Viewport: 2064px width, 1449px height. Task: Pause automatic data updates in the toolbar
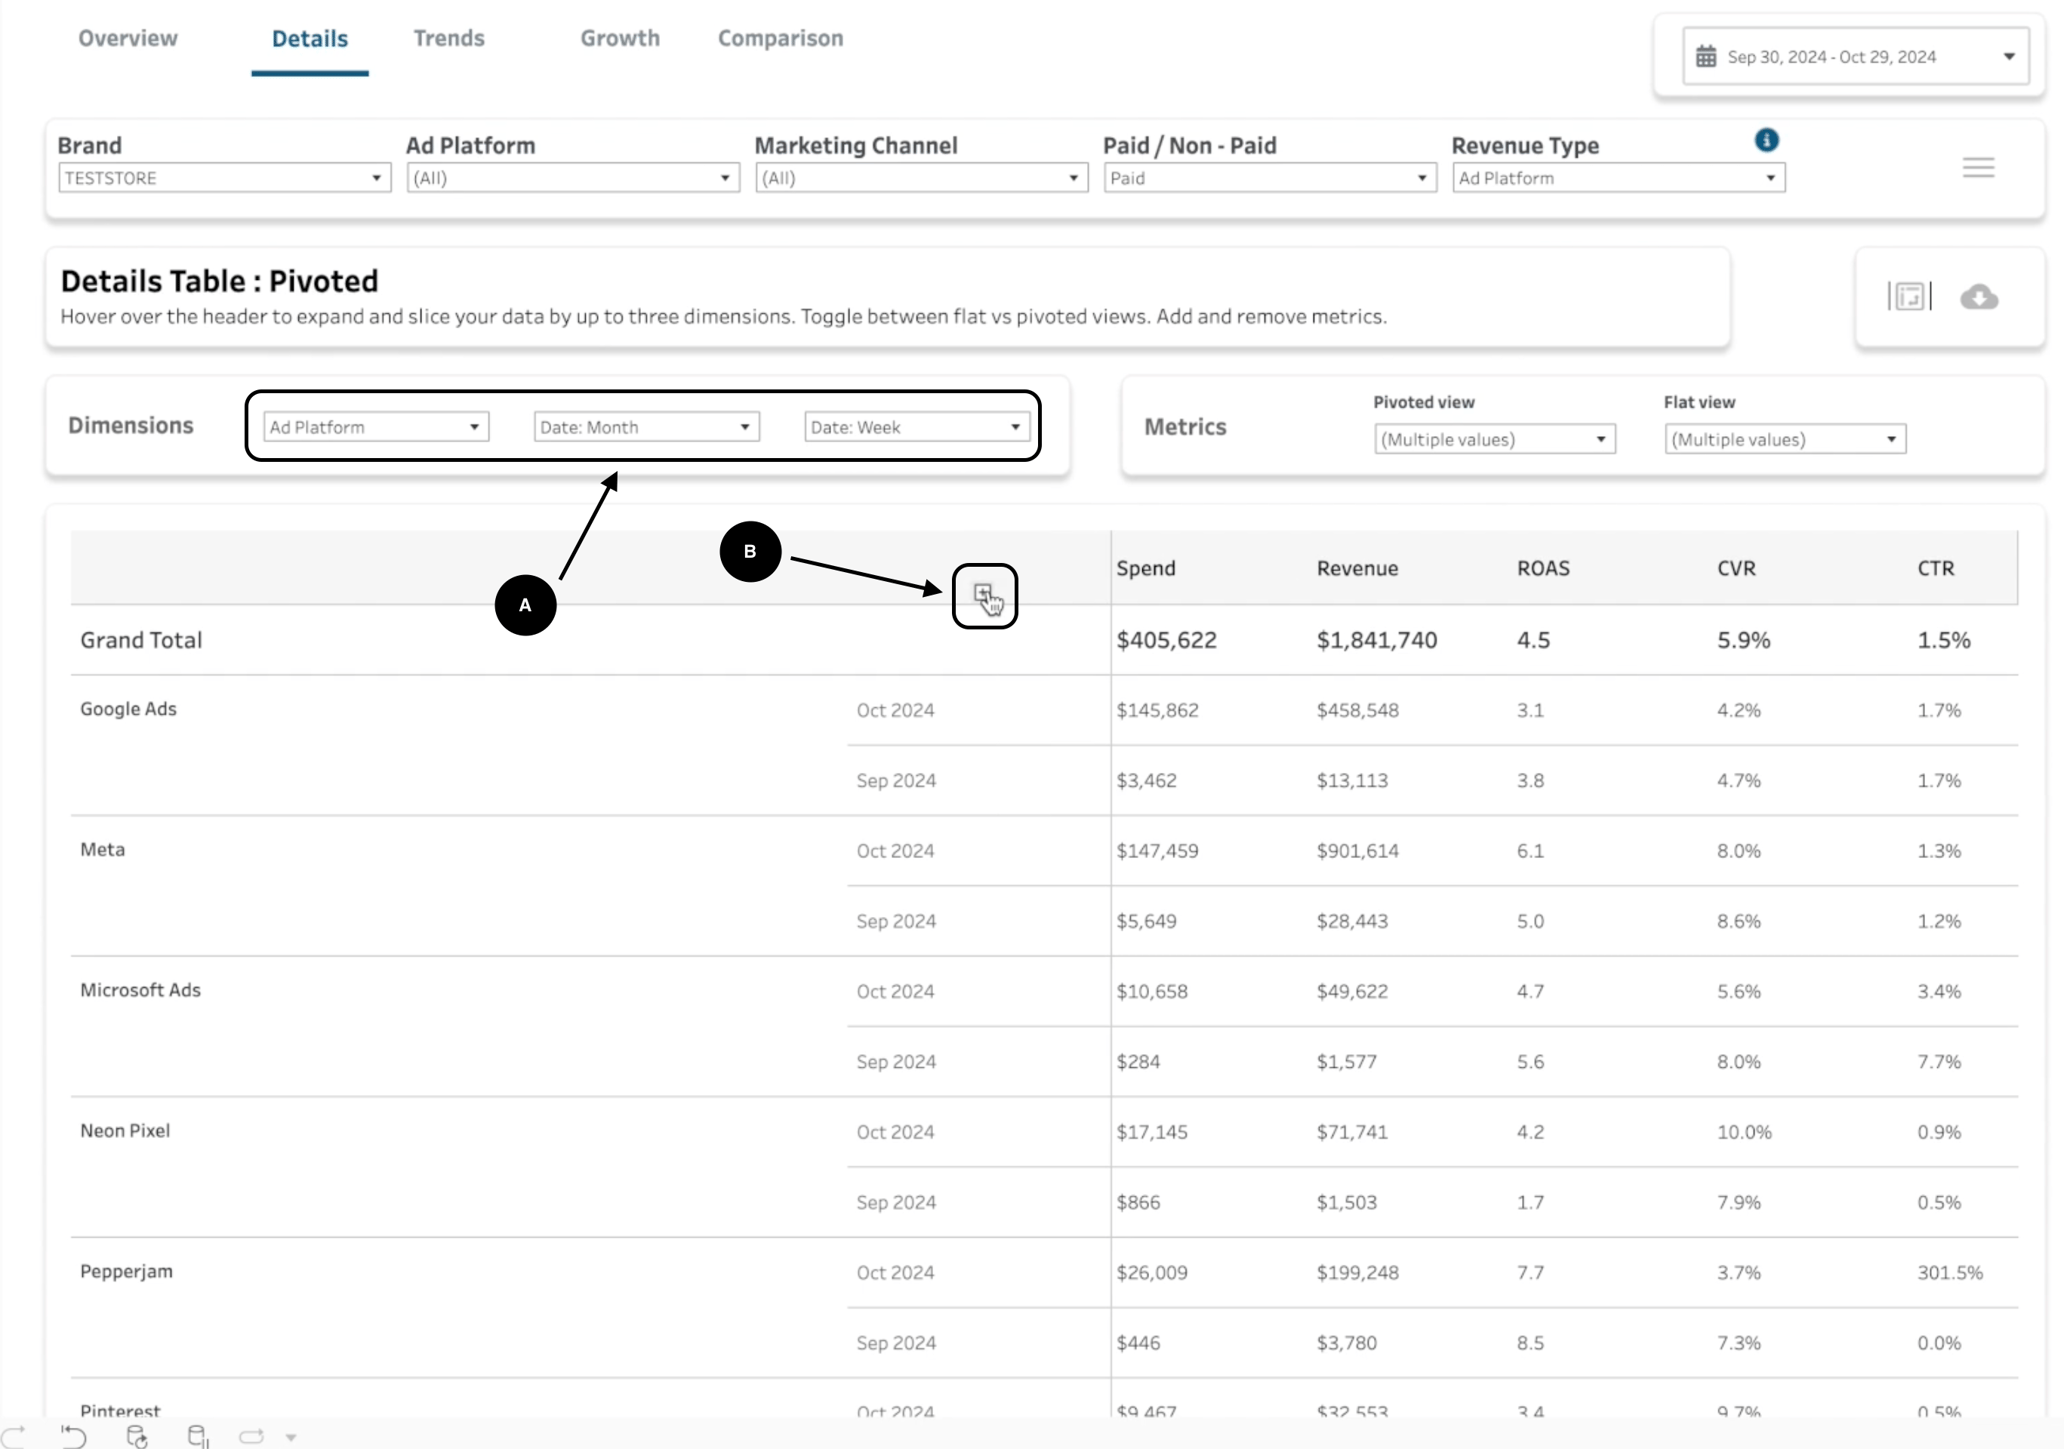[199, 1435]
